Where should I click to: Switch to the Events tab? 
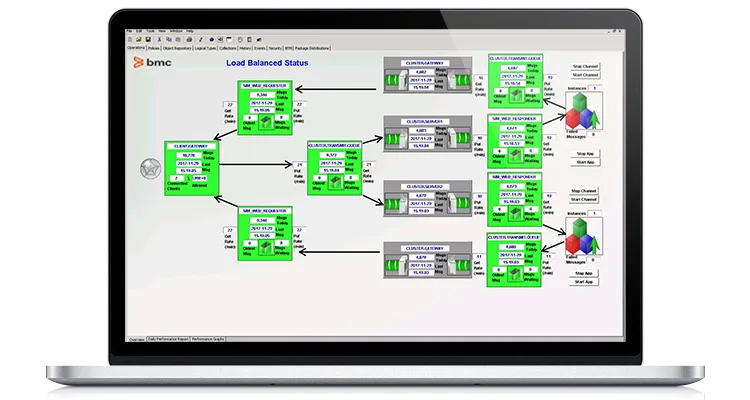tap(260, 48)
